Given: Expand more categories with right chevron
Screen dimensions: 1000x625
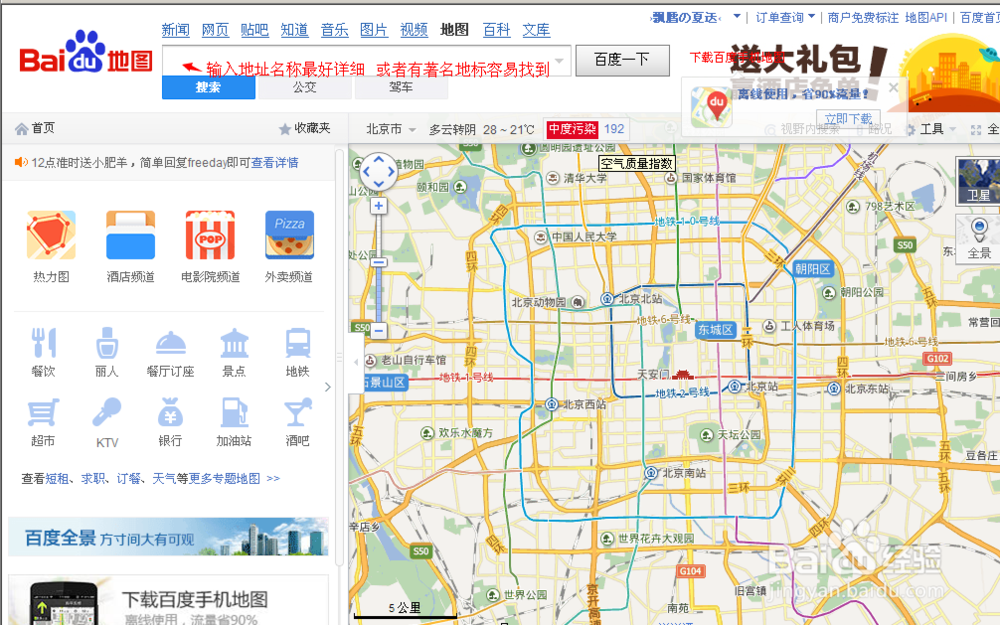Looking at the screenshot, I should click(328, 387).
